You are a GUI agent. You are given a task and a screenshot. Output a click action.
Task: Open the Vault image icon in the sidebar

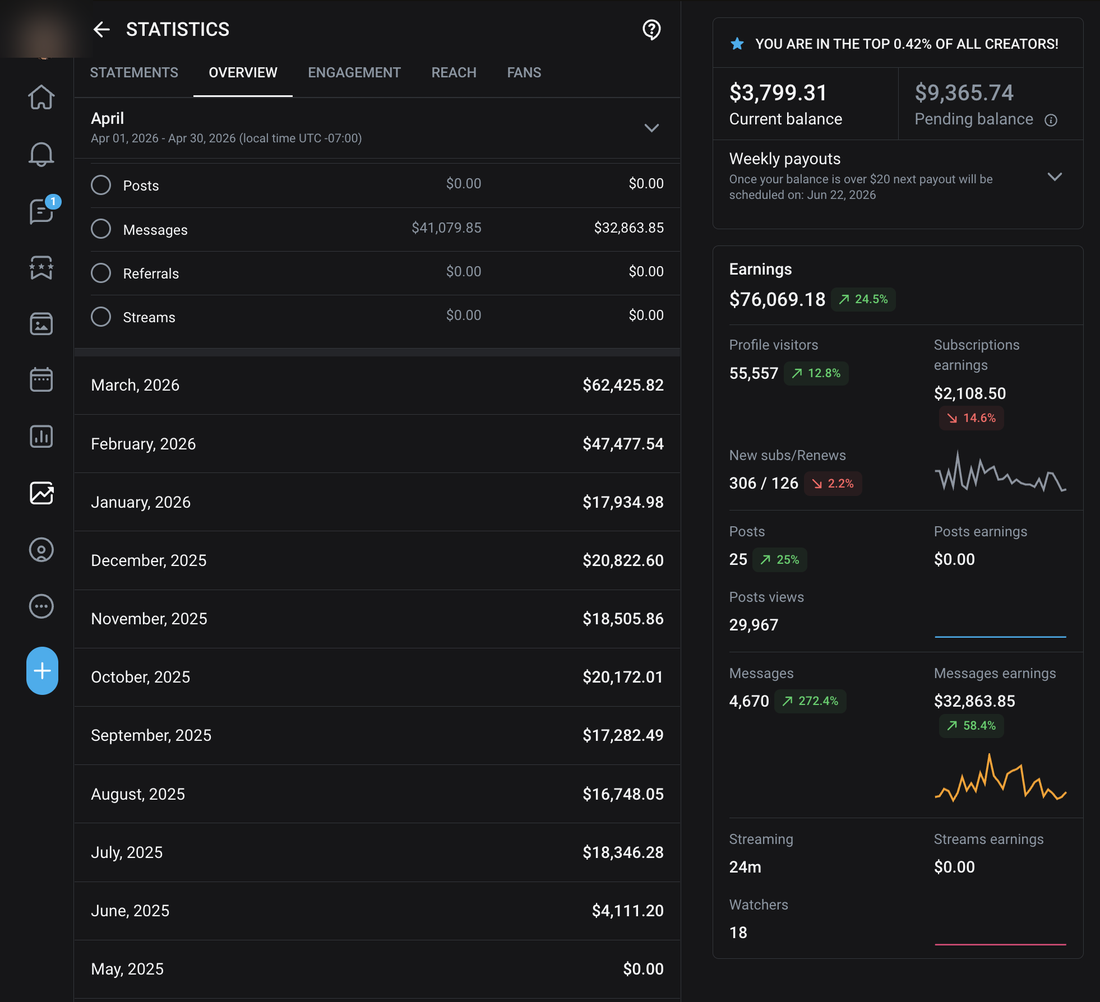41,323
